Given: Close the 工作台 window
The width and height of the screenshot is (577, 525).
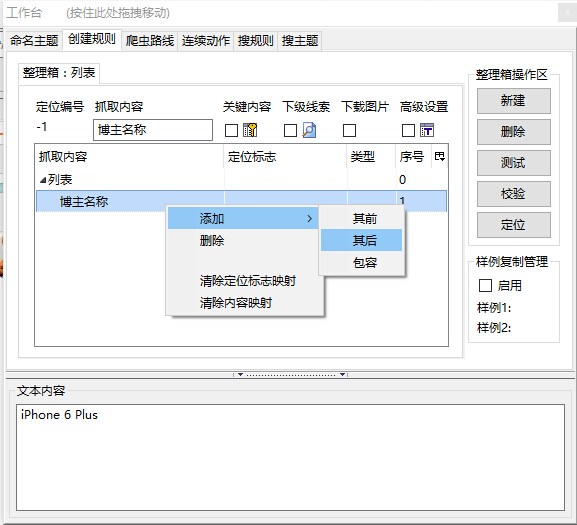Looking at the screenshot, I should (x=567, y=13).
